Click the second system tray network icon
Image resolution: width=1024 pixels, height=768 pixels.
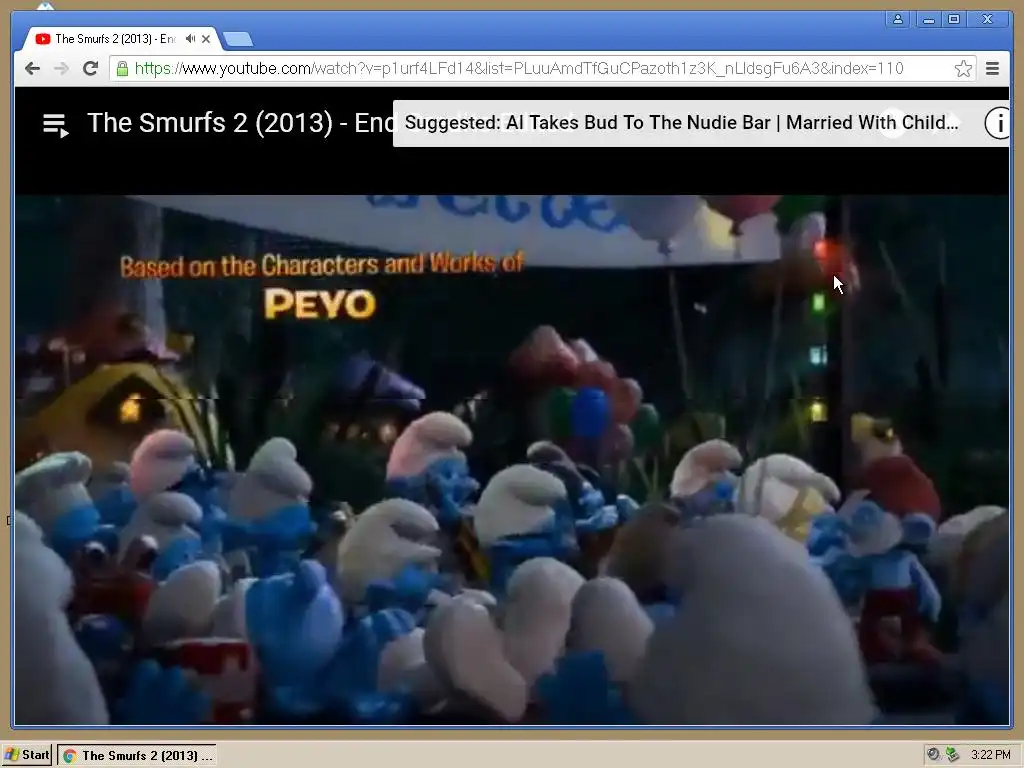coord(952,755)
